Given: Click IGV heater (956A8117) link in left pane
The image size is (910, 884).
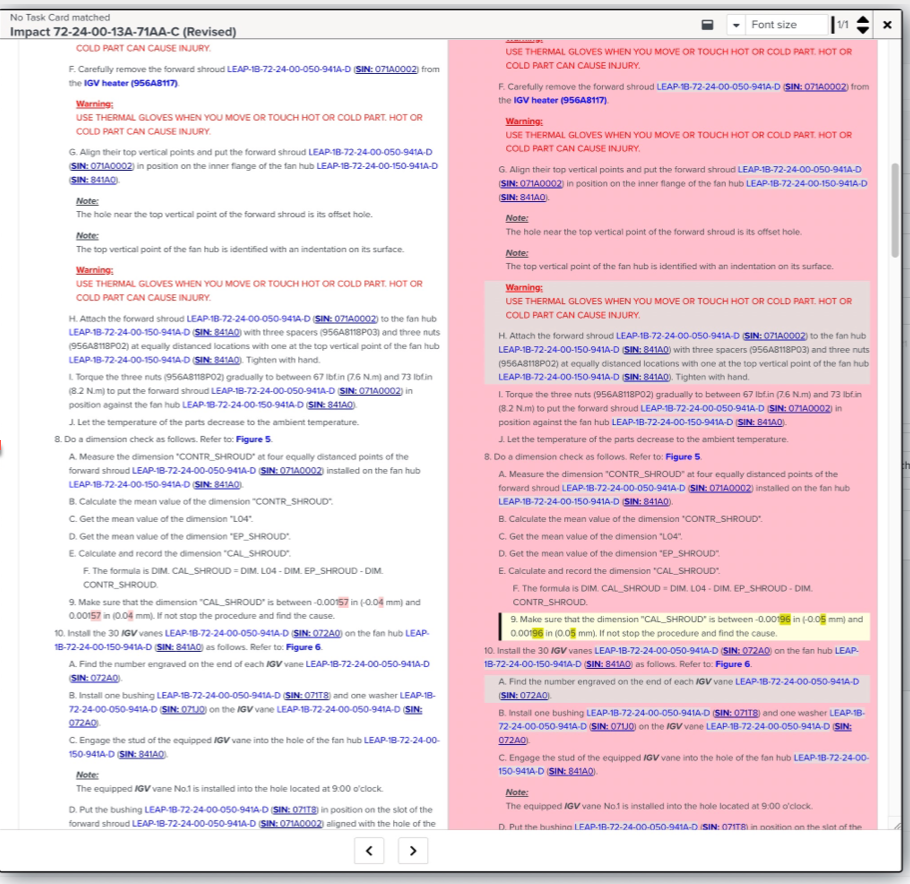Looking at the screenshot, I should click(138, 83).
